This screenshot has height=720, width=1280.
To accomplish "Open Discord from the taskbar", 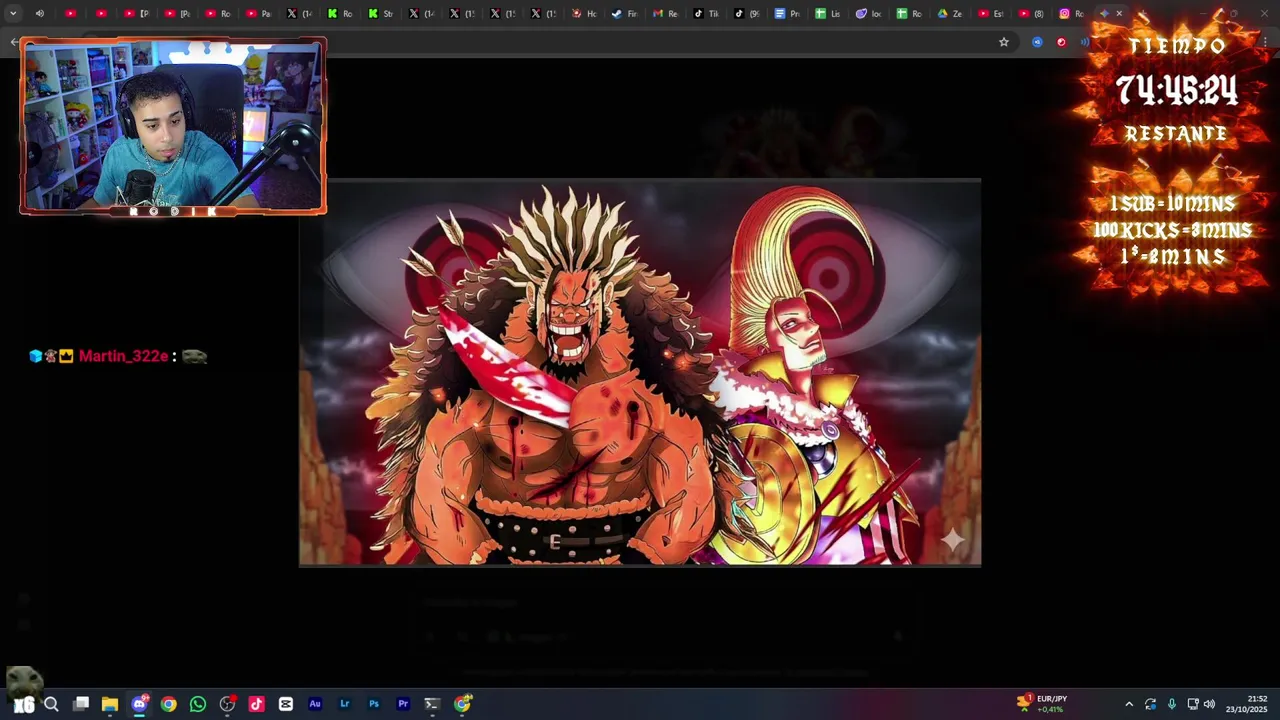I will pyautogui.click(x=139, y=704).
